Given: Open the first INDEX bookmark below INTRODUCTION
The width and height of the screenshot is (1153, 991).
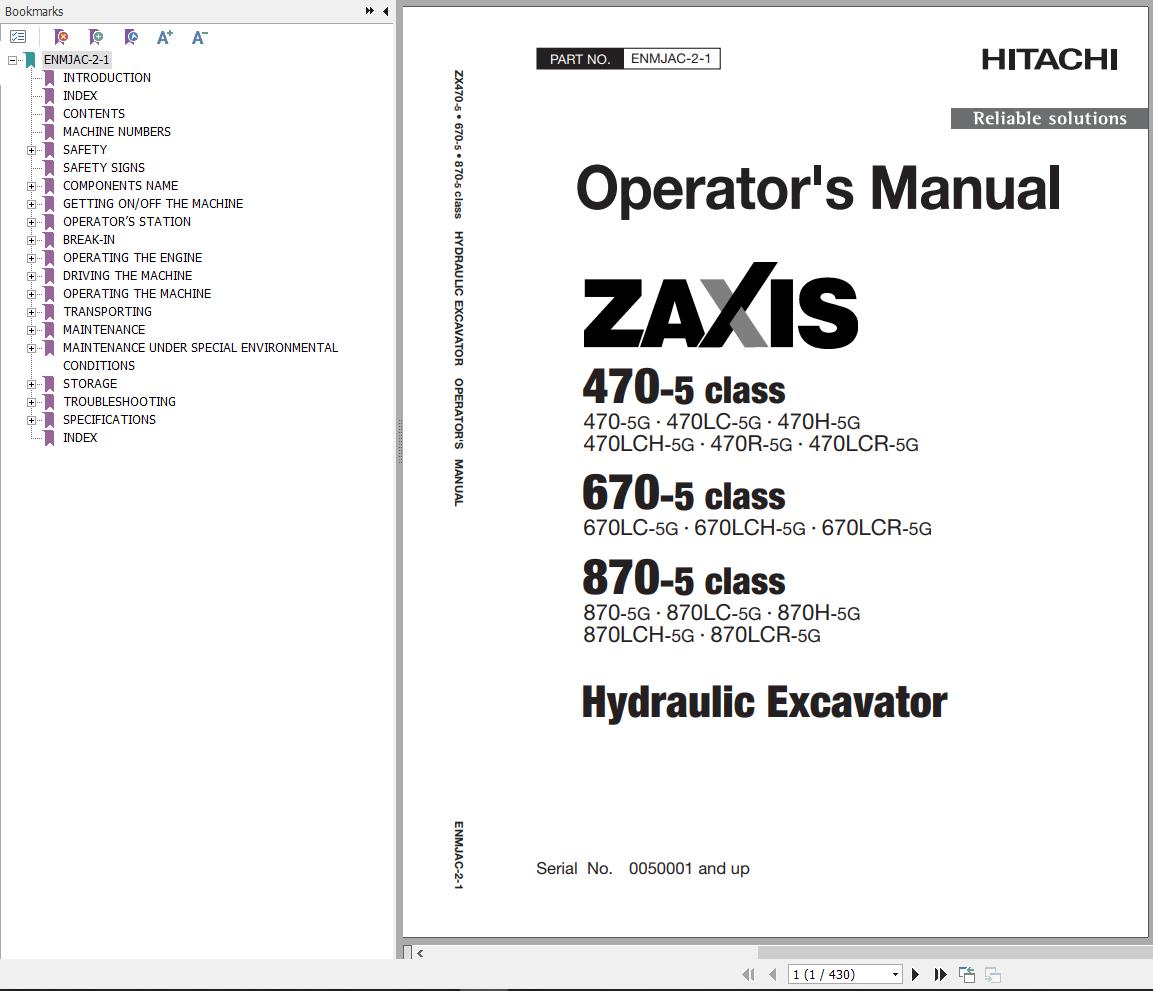Looking at the screenshot, I should pyautogui.click(x=79, y=96).
